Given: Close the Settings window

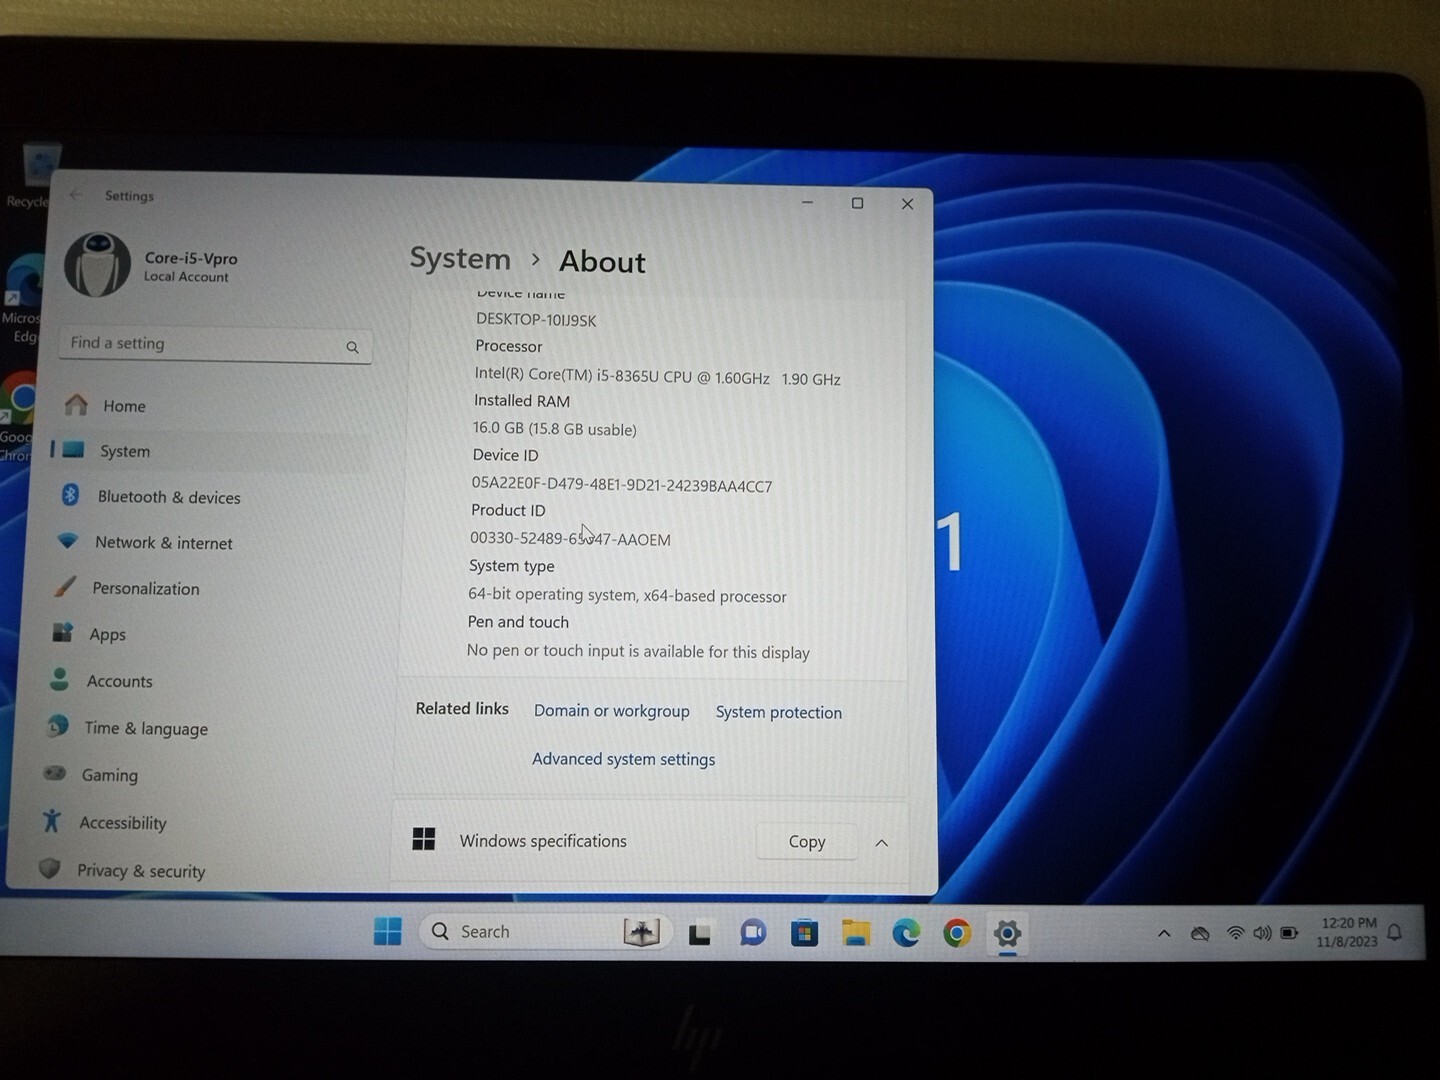Looking at the screenshot, I should 907,204.
